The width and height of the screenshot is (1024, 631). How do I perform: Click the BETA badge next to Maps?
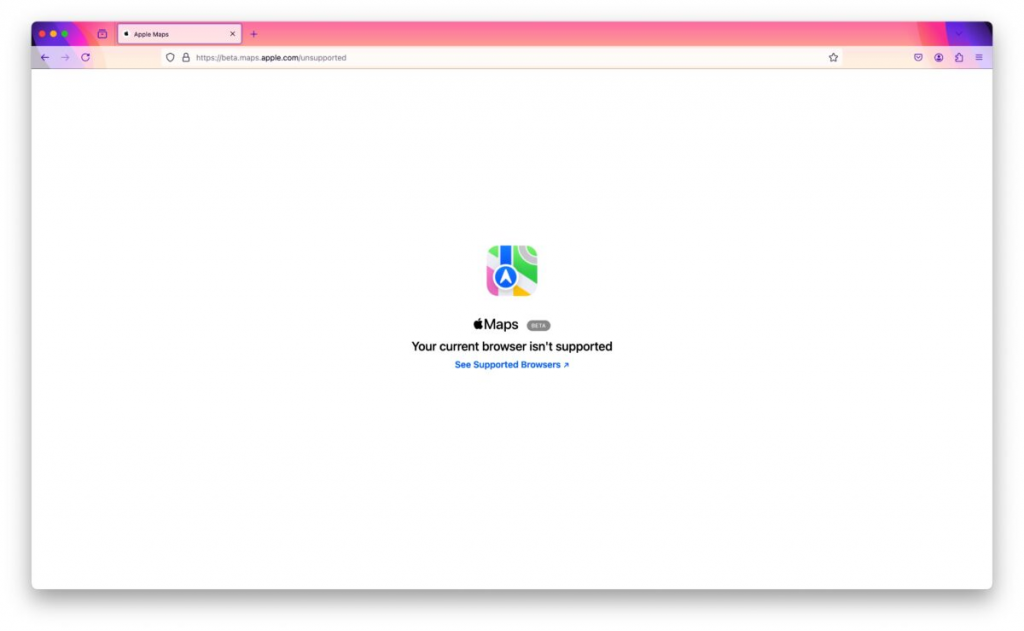point(537,324)
